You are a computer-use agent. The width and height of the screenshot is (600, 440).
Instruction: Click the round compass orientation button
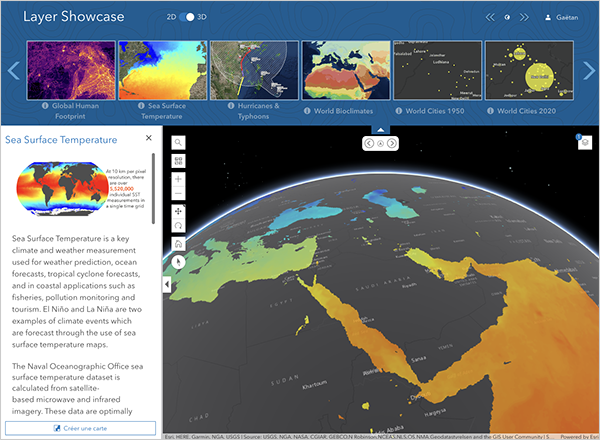pyautogui.click(x=178, y=262)
